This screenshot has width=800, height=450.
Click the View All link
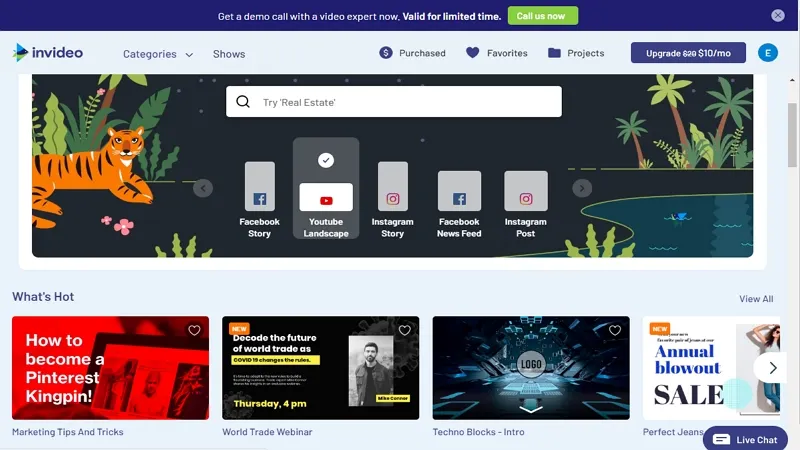756,299
